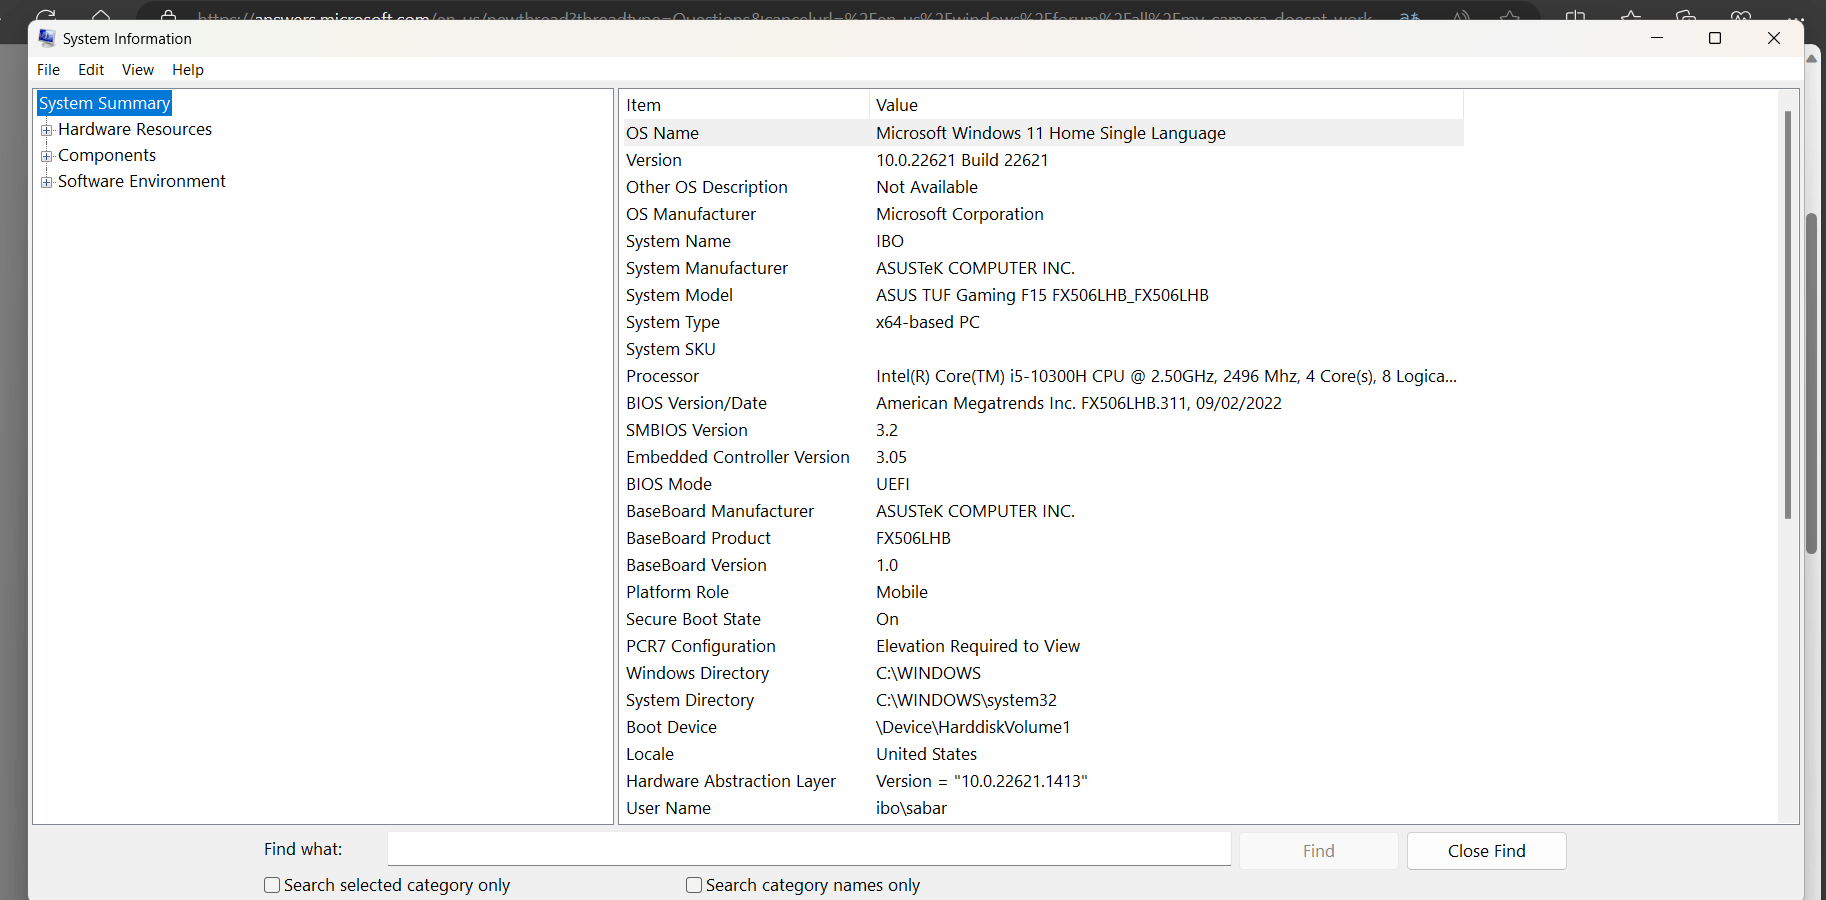This screenshot has height=900, width=1826.
Task: Click the value '10.0.22621 Build 22621'
Action: (x=962, y=160)
